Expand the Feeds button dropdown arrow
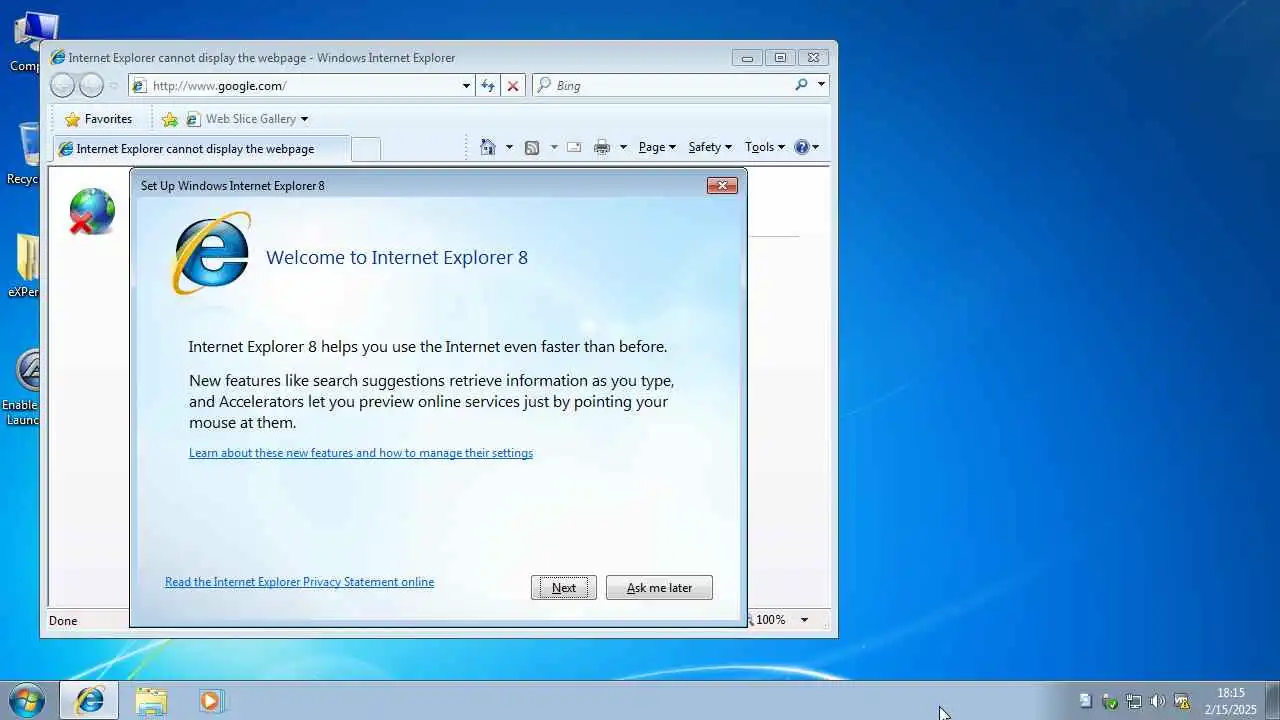This screenshot has height=720, width=1280. point(554,147)
